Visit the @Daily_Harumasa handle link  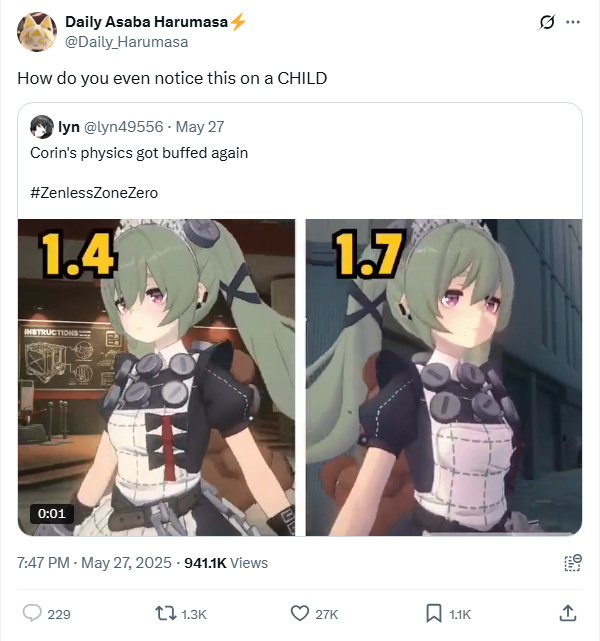pos(127,42)
